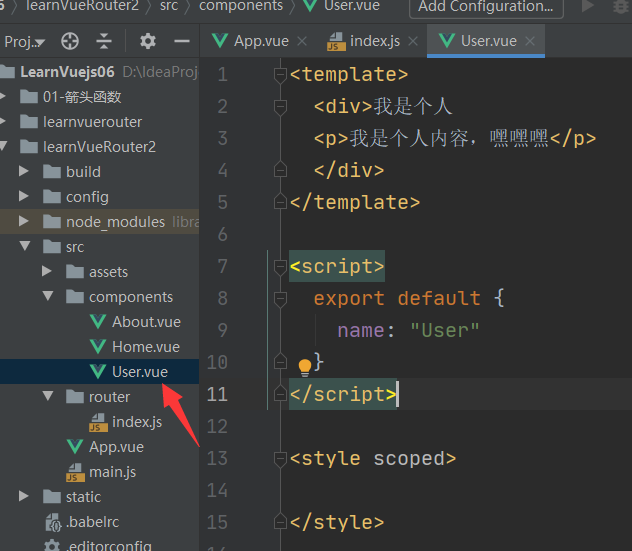The width and height of the screenshot is (632, 551).
Task: Click the Run play icon in toolbar
Action: (x=587, y=6)
